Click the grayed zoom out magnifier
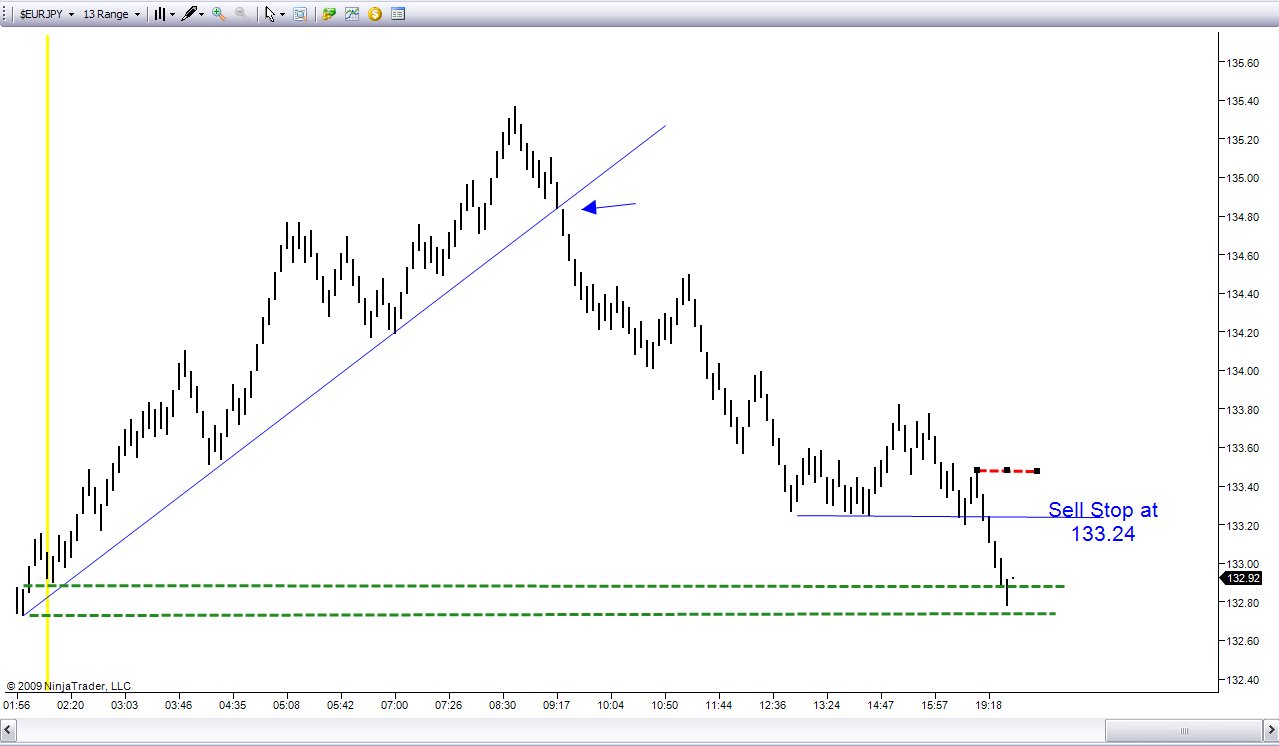The height and width of the screenshot is (746, 1279). click(242, 14)
